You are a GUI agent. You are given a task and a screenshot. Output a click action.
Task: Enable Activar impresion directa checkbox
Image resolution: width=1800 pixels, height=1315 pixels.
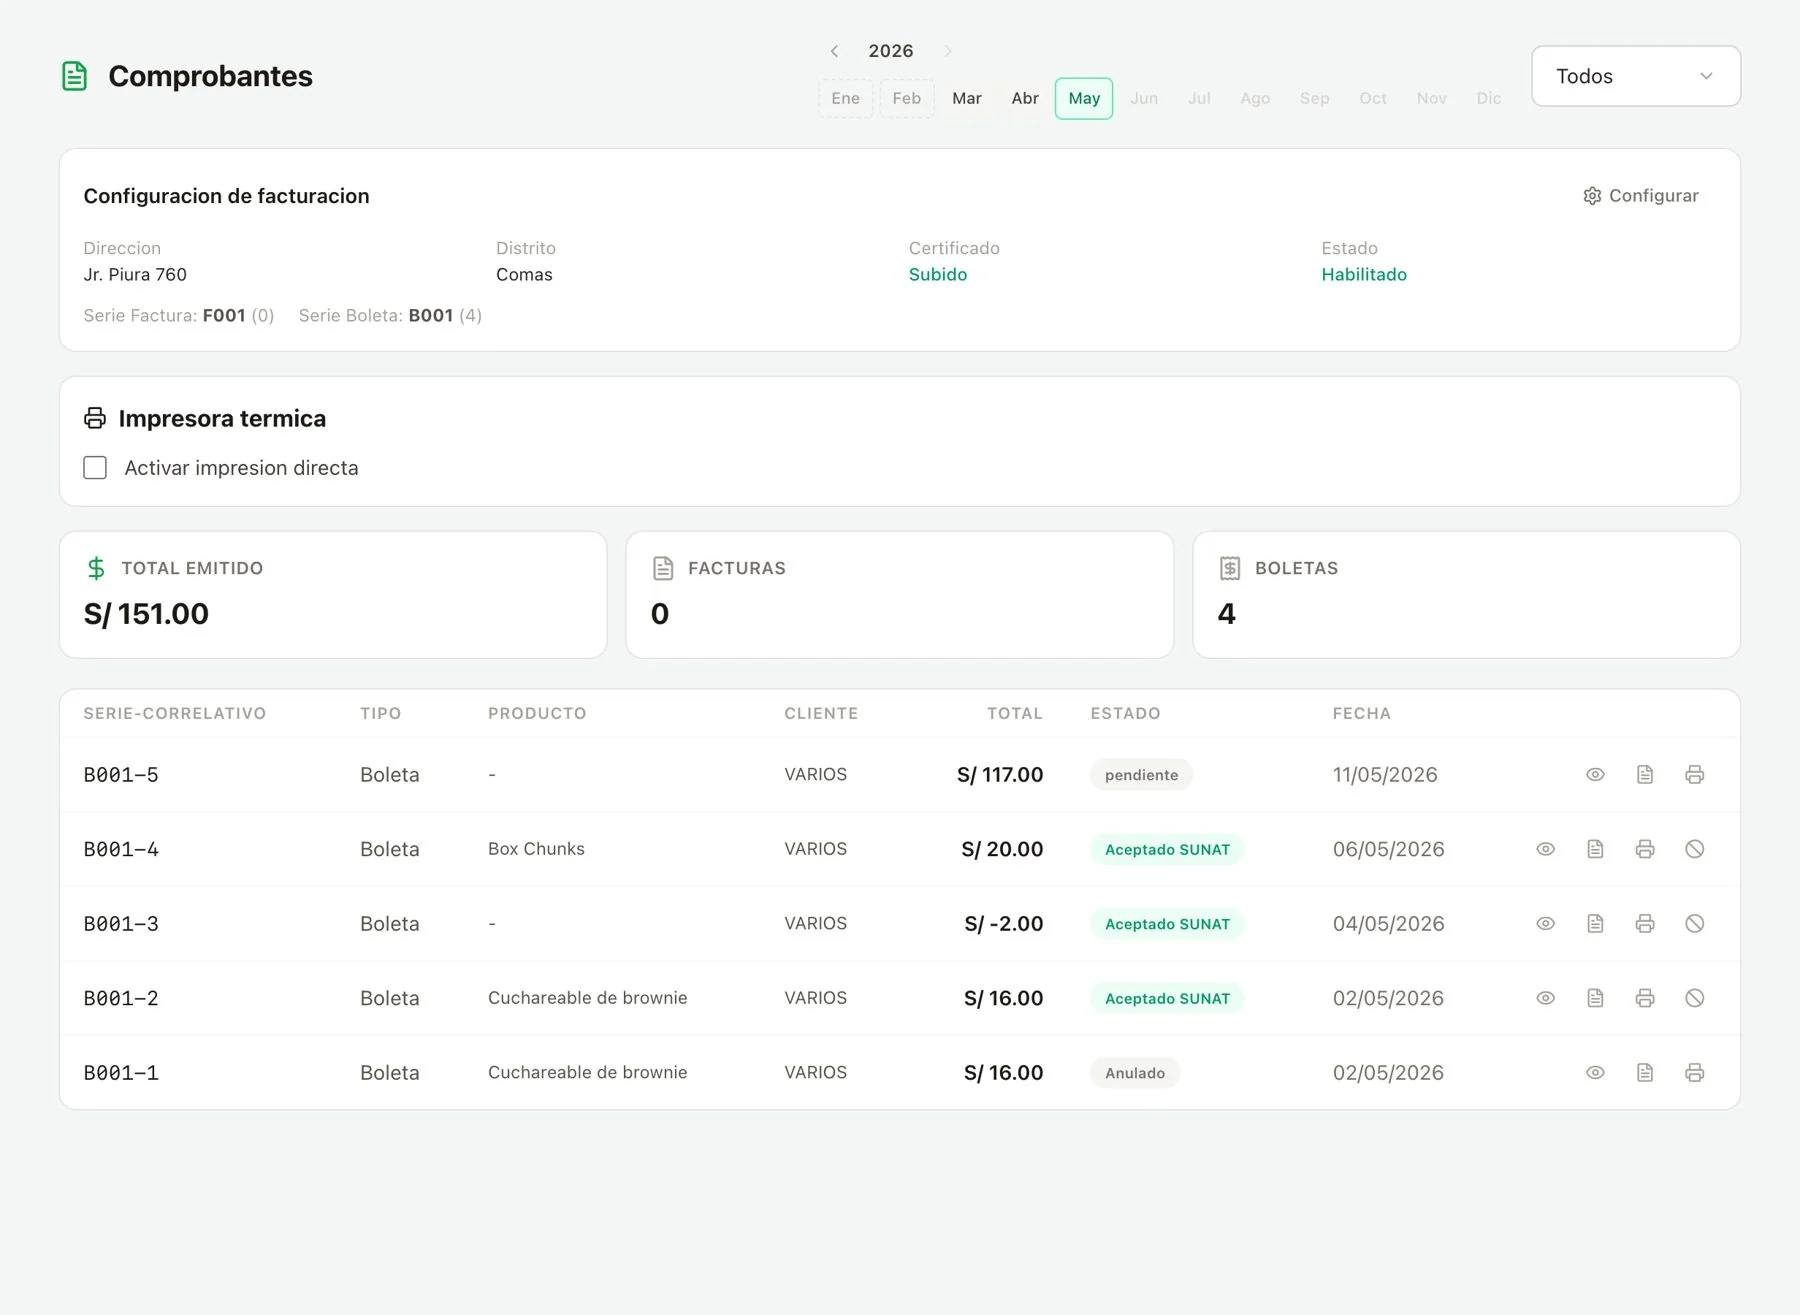point(95,468)
